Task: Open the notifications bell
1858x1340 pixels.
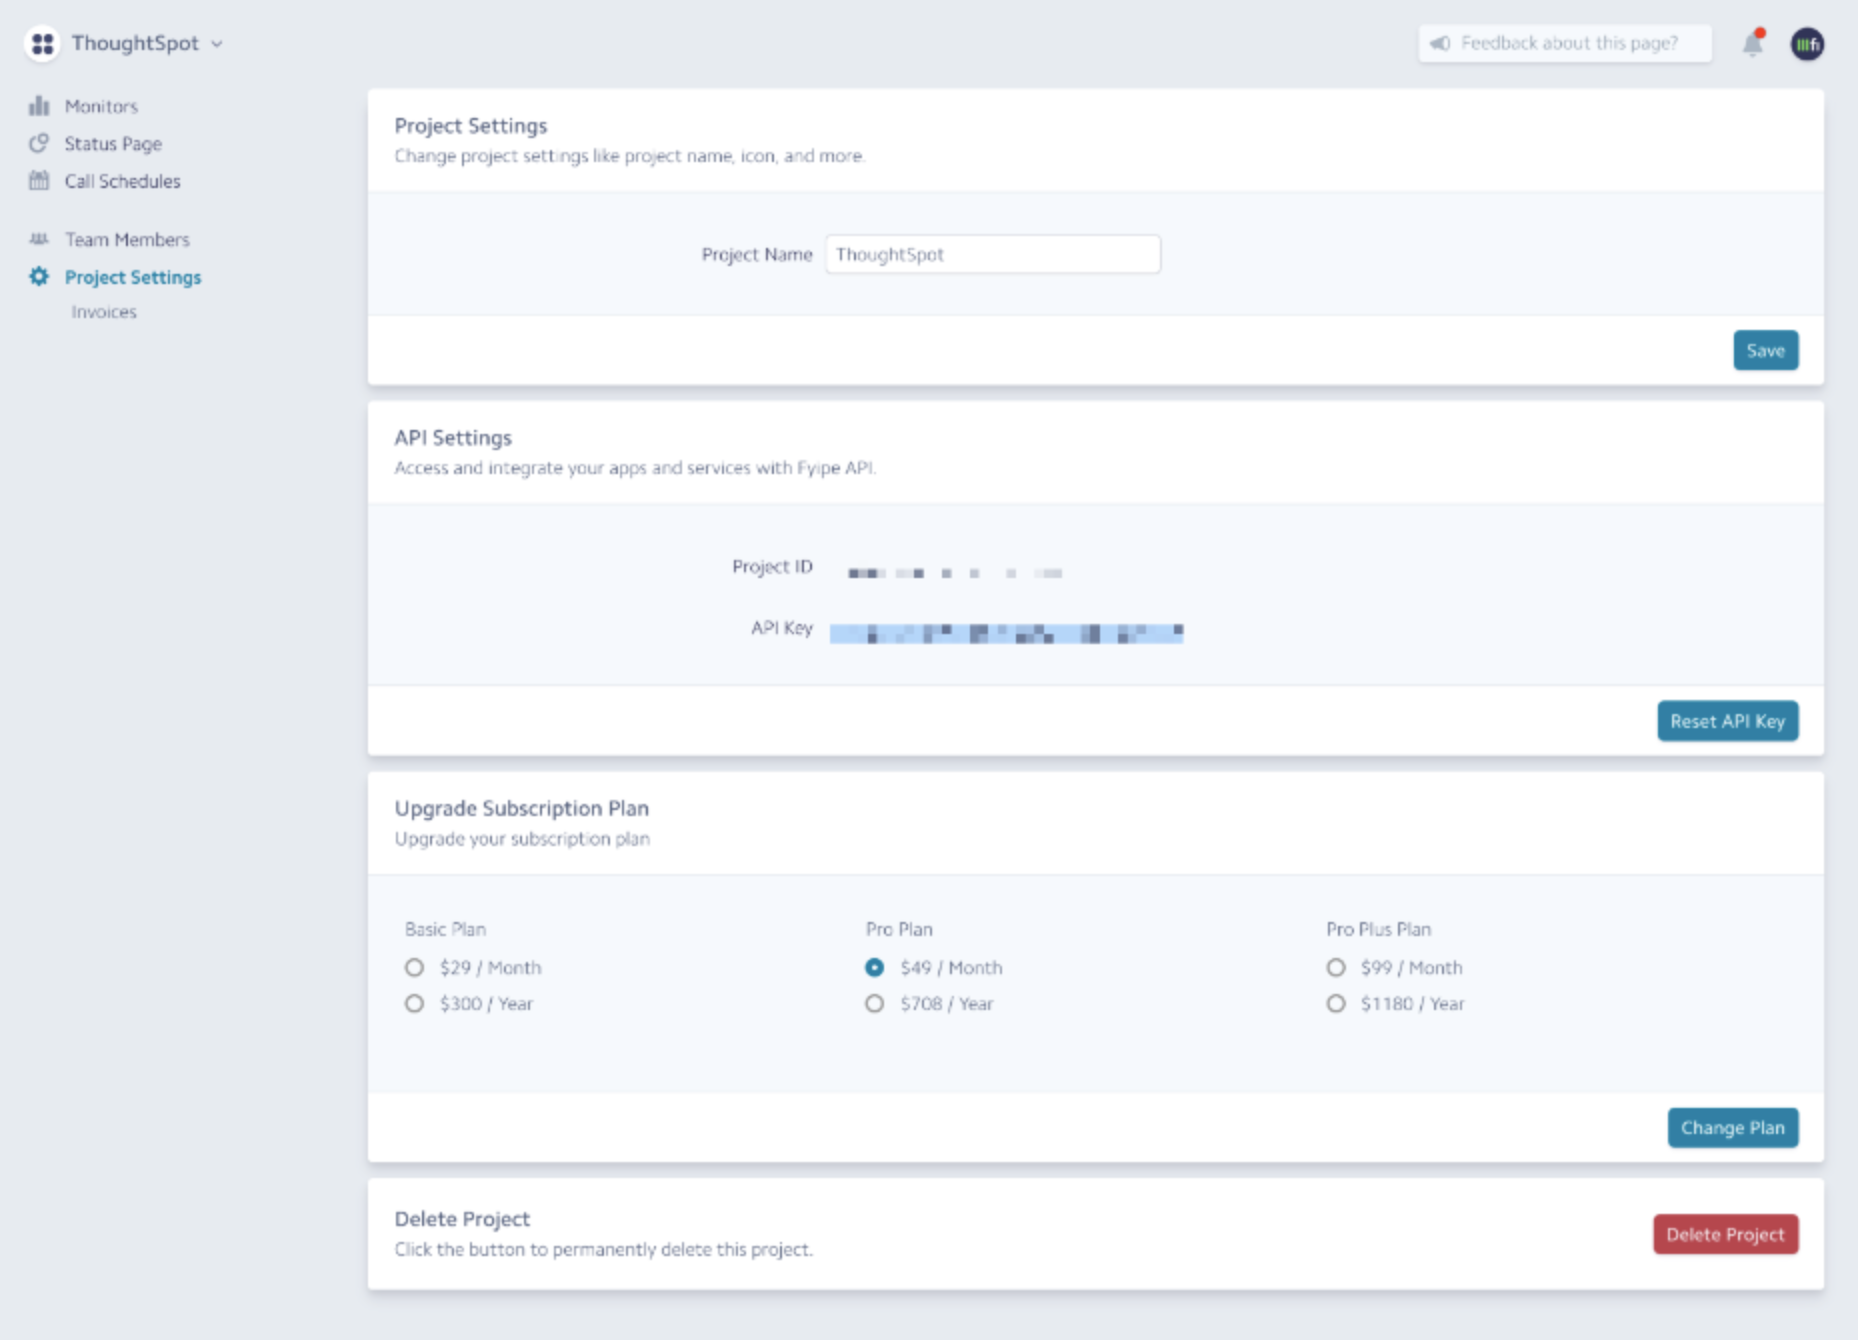Action: [x=1752, y=44]
